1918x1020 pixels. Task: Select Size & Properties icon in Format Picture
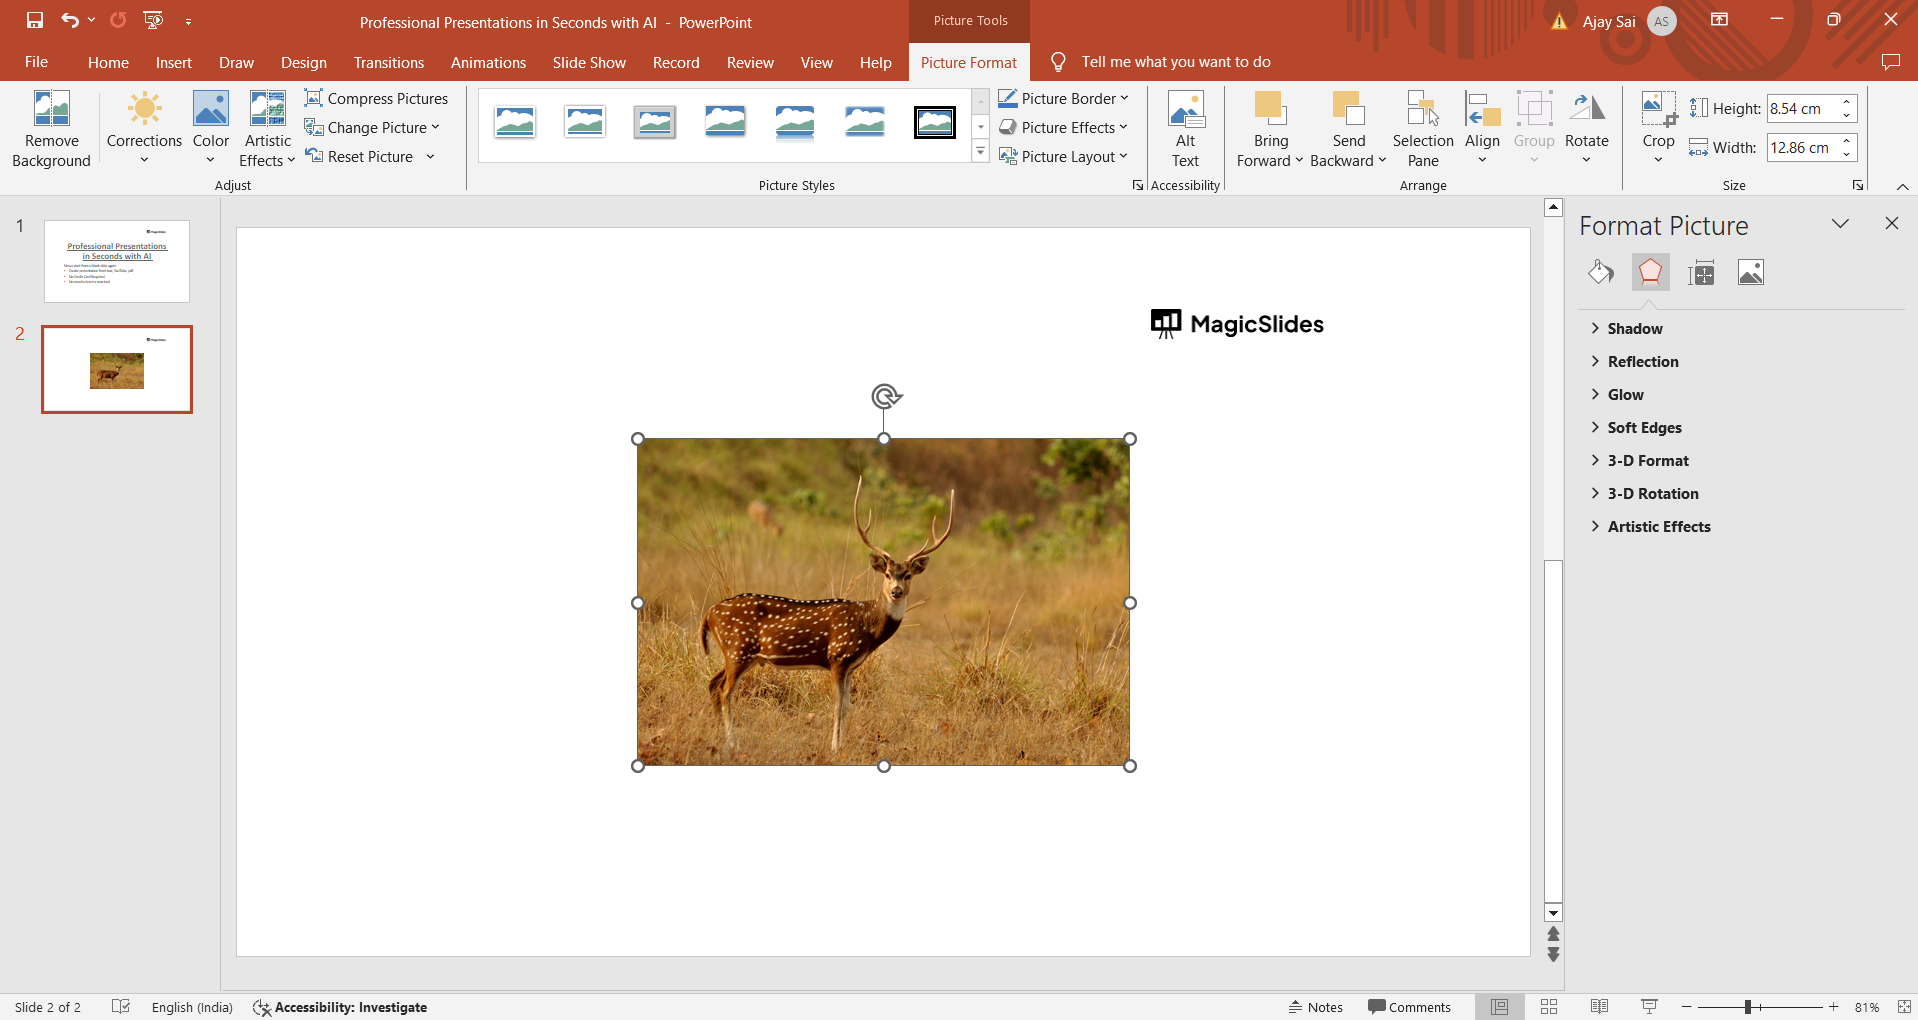tap(1701, 272)
